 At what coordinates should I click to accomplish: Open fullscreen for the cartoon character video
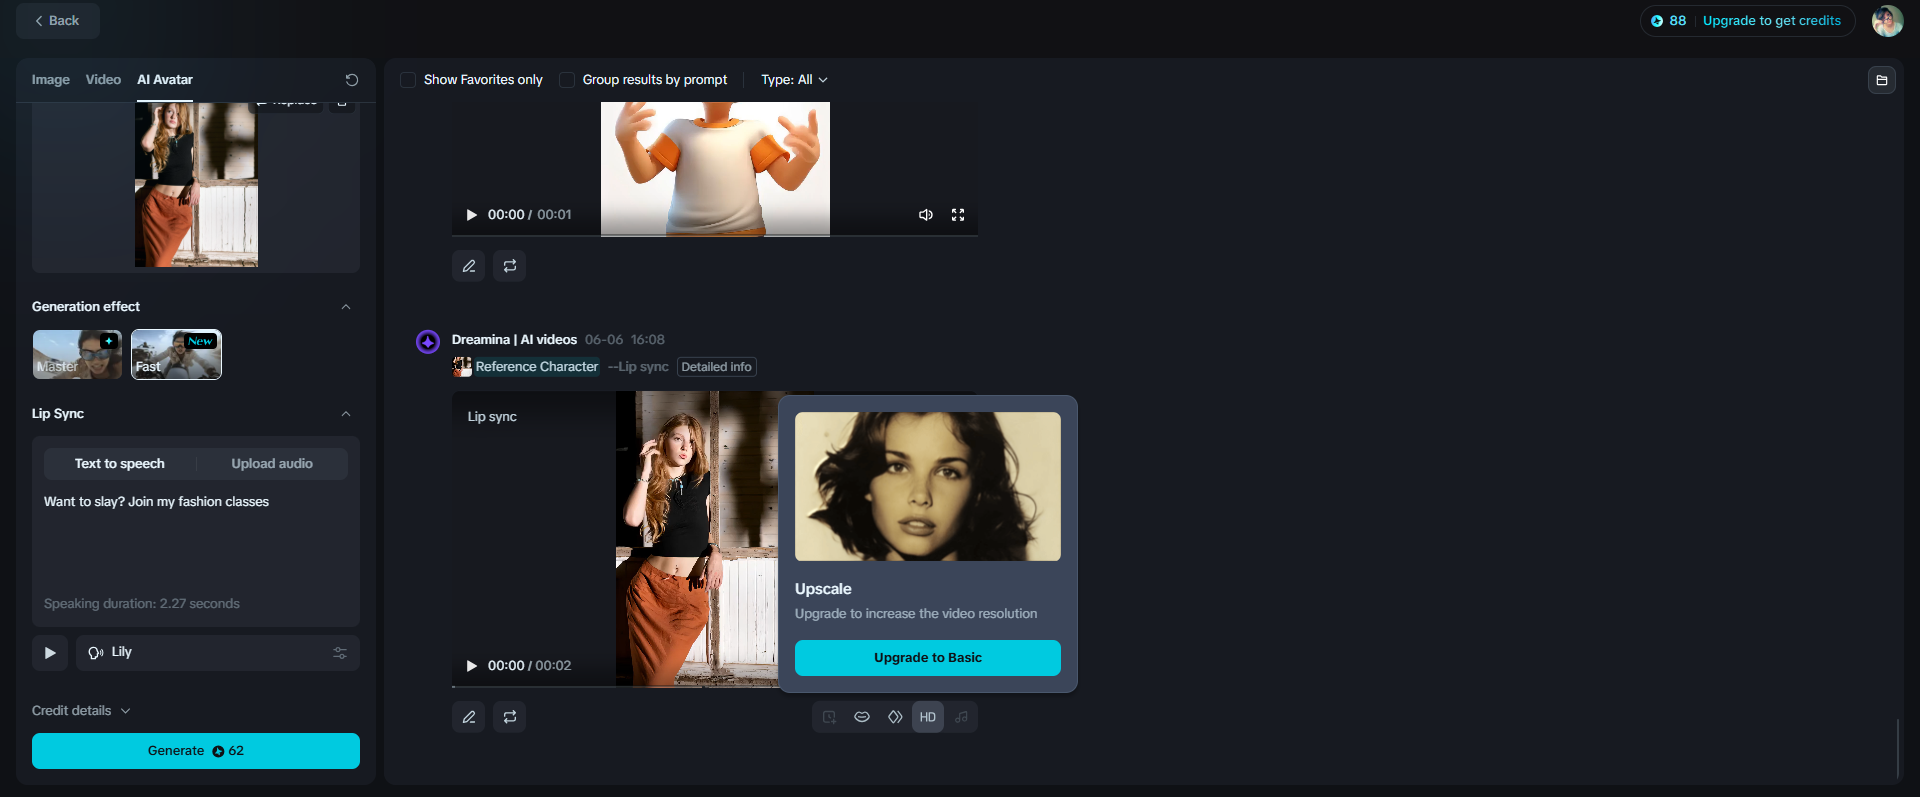point(958,215)
